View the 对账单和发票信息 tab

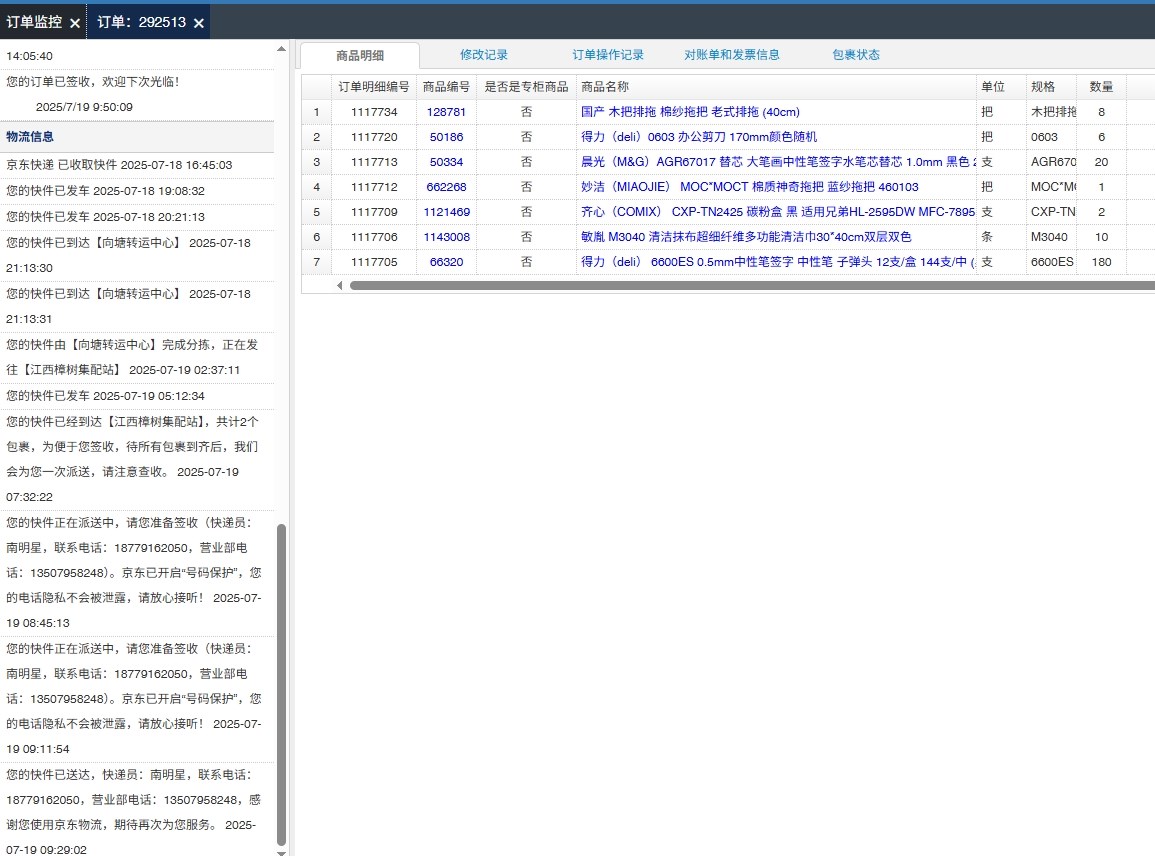click(731, 55)
